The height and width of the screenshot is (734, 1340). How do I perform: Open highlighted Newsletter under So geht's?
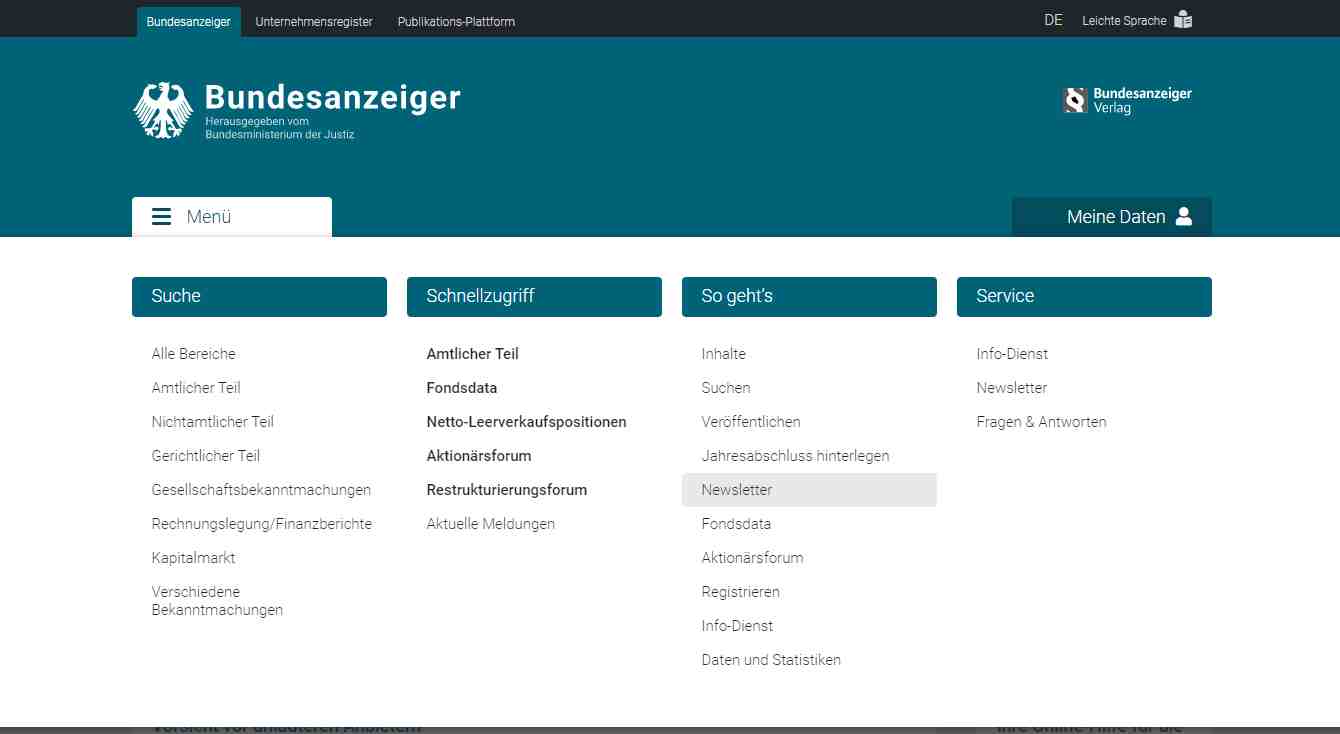click(809, 490)
